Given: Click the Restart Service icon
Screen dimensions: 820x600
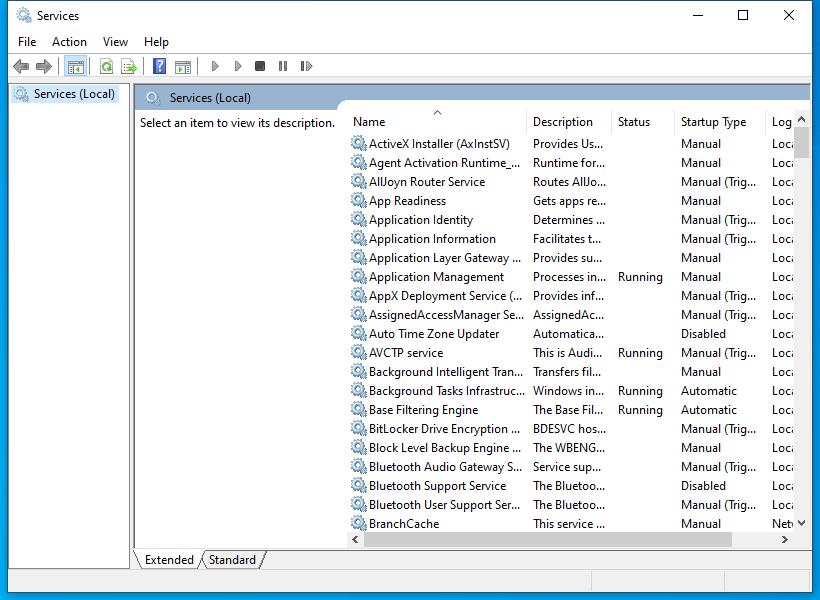Looking at the screenshot, I should [306, 66].
